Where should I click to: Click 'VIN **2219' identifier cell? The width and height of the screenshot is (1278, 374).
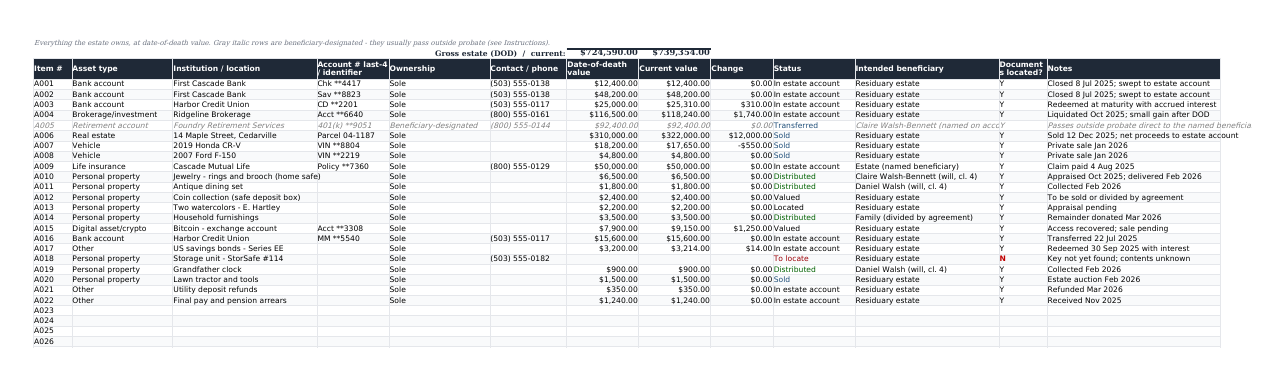pos(352,156)
